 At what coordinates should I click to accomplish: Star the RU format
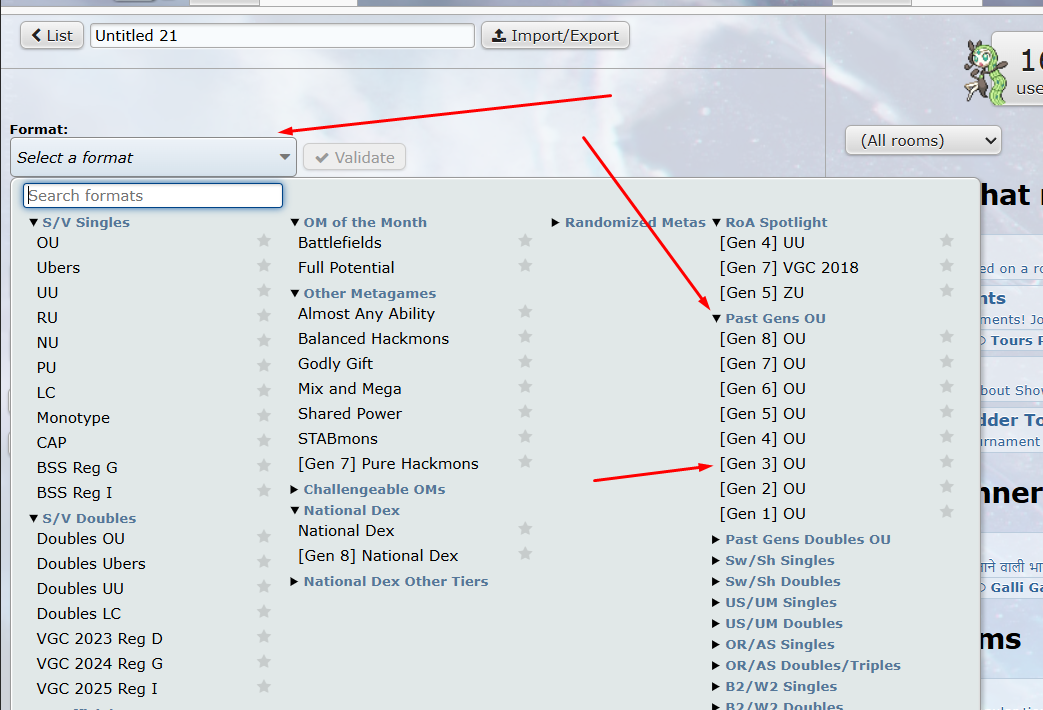264,315
